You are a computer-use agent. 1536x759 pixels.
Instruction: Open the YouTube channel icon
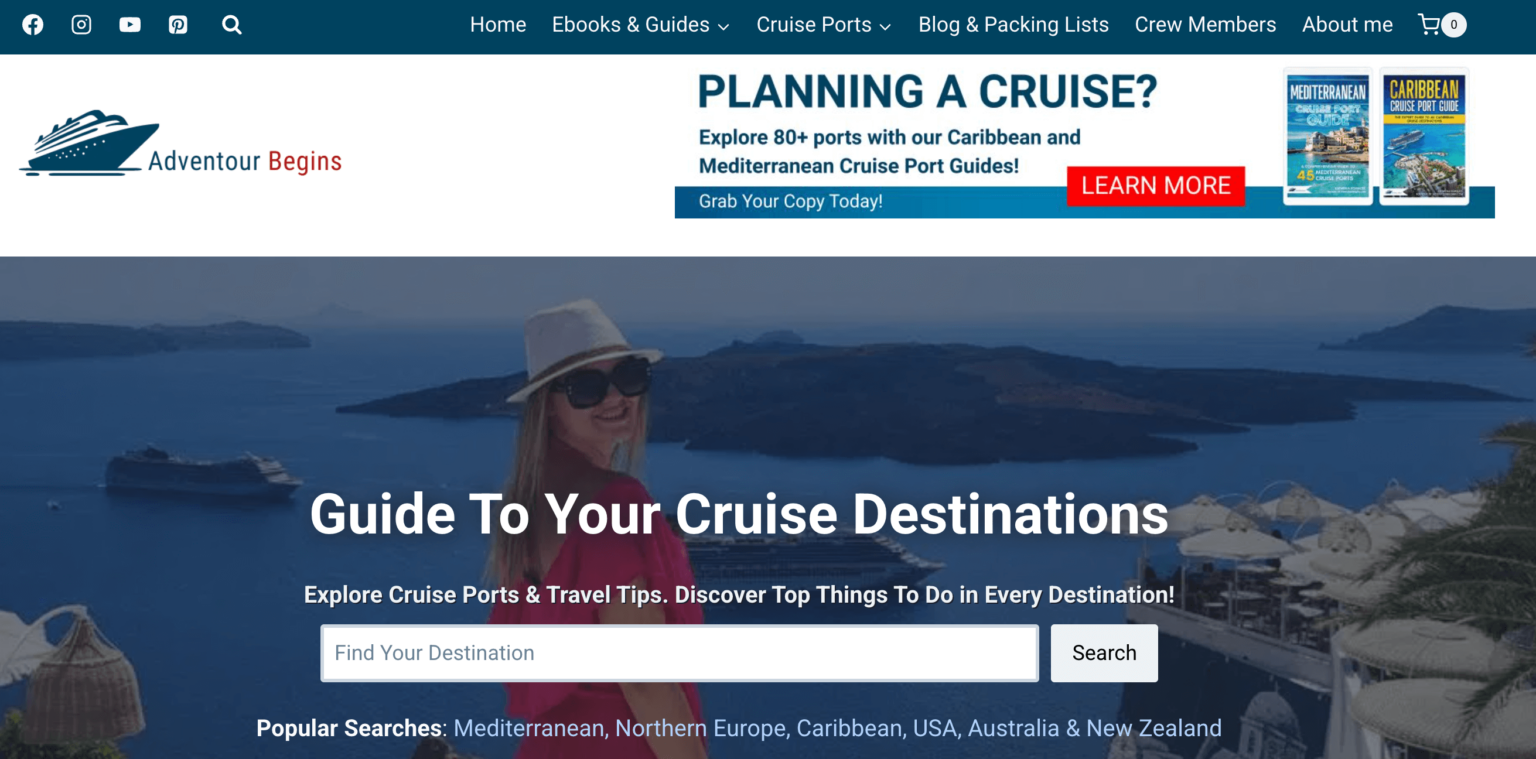click(129, 24)
